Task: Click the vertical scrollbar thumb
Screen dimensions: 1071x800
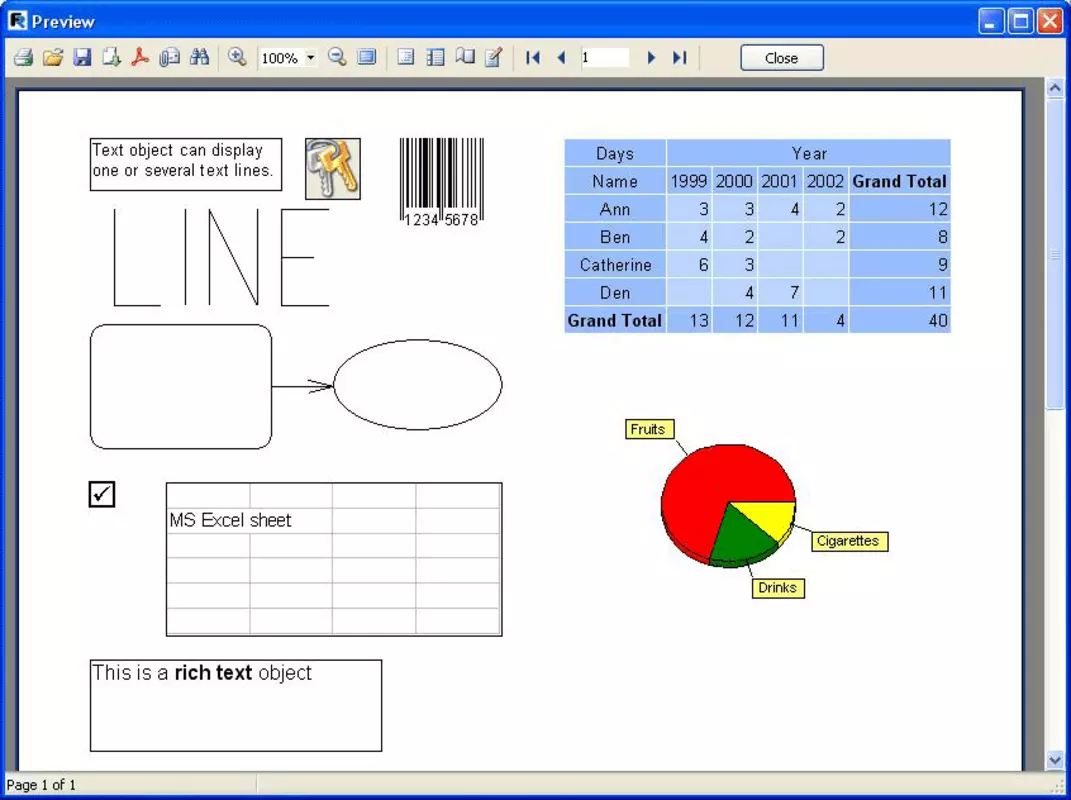Action: 1055,253
